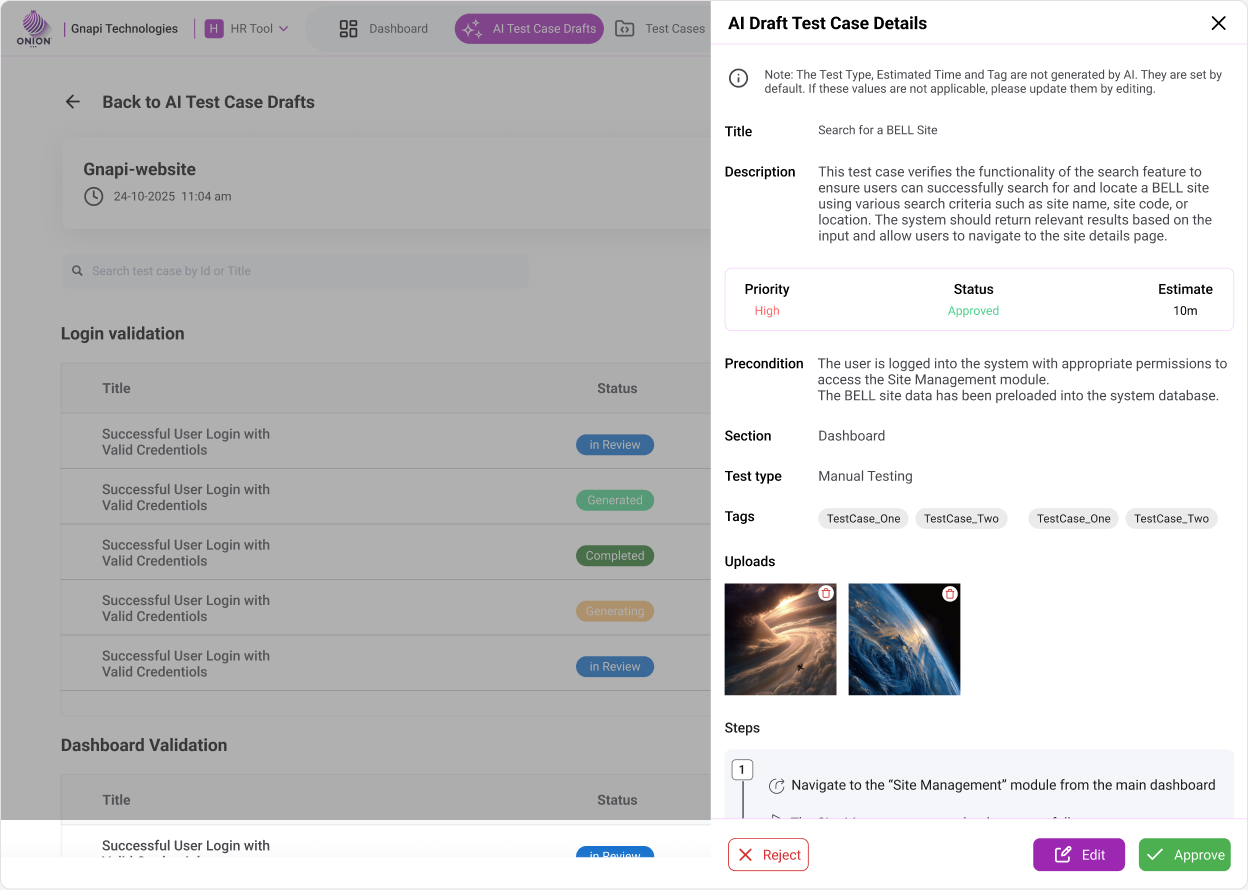Select the Generating status badge
Screen dimensions: 1248x890
coord(615,611)
